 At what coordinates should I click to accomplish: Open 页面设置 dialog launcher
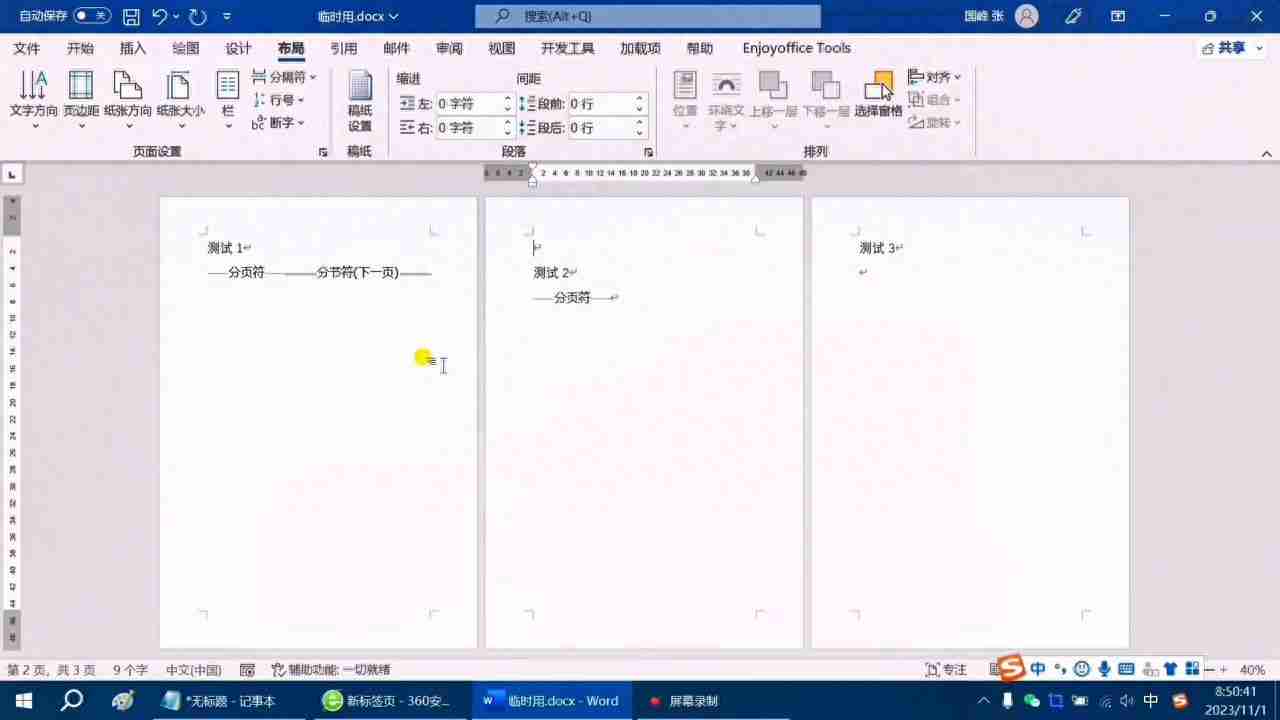pos(323,152)
